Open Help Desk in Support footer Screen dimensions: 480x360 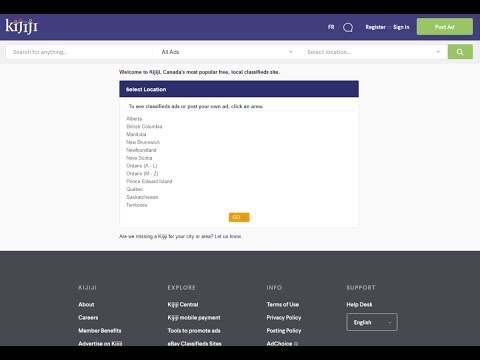click(359, 304)
